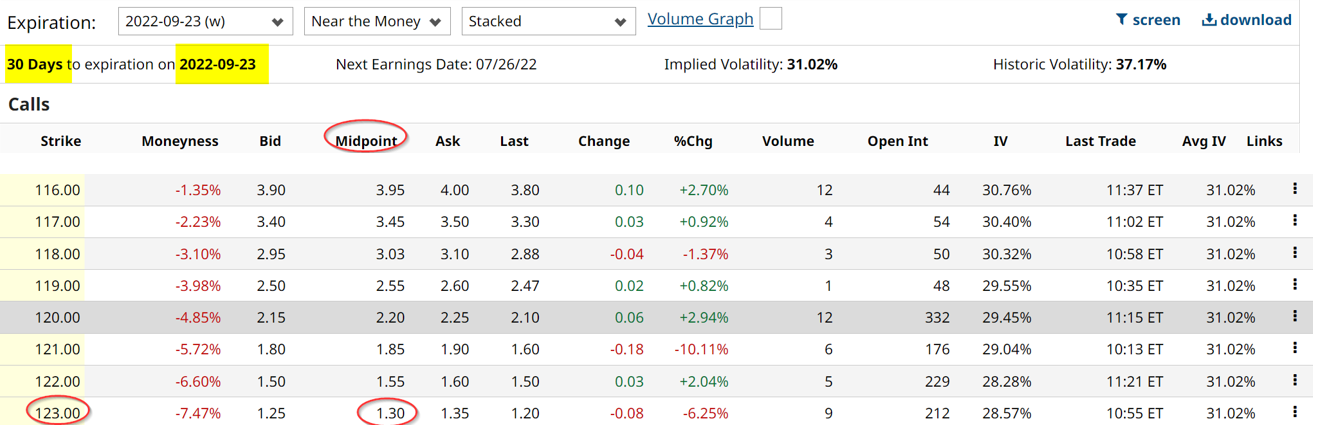This screenshot has width=1321, height=434.
Task: Sort by Last Trade column header
Action: point(1100,141)
